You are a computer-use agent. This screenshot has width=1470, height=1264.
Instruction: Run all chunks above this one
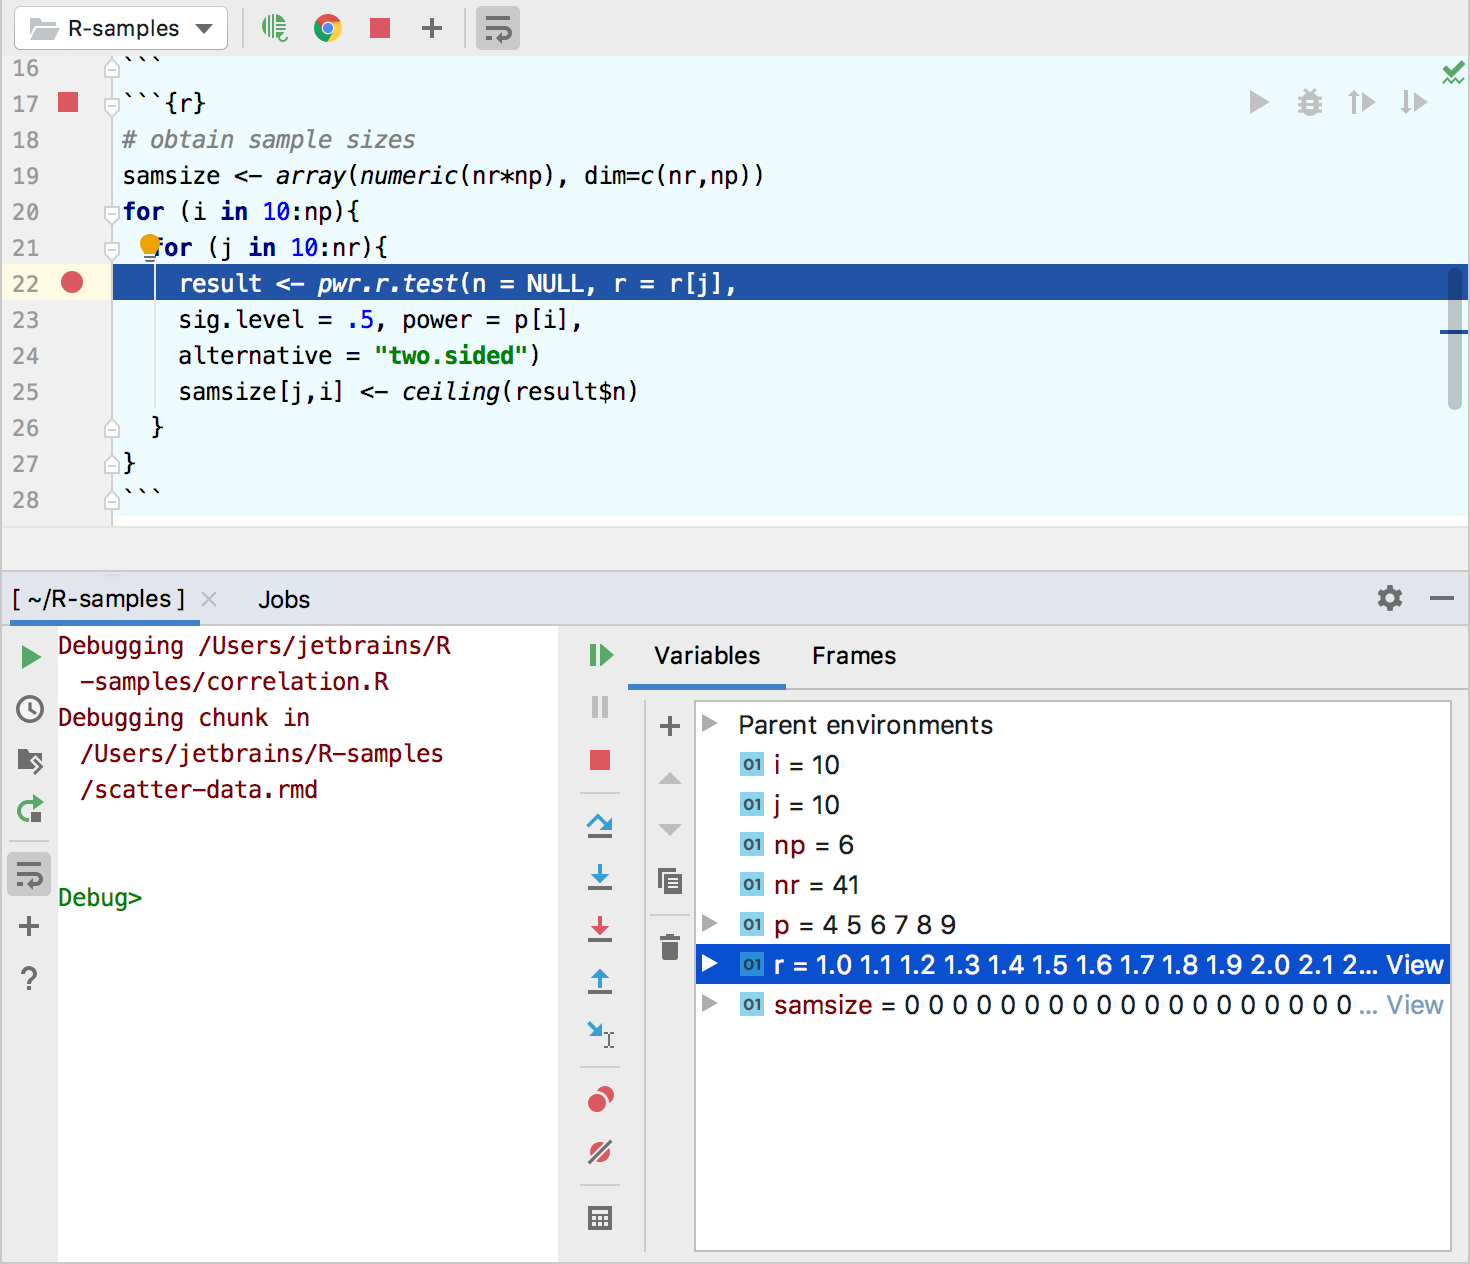[1362, 102]
